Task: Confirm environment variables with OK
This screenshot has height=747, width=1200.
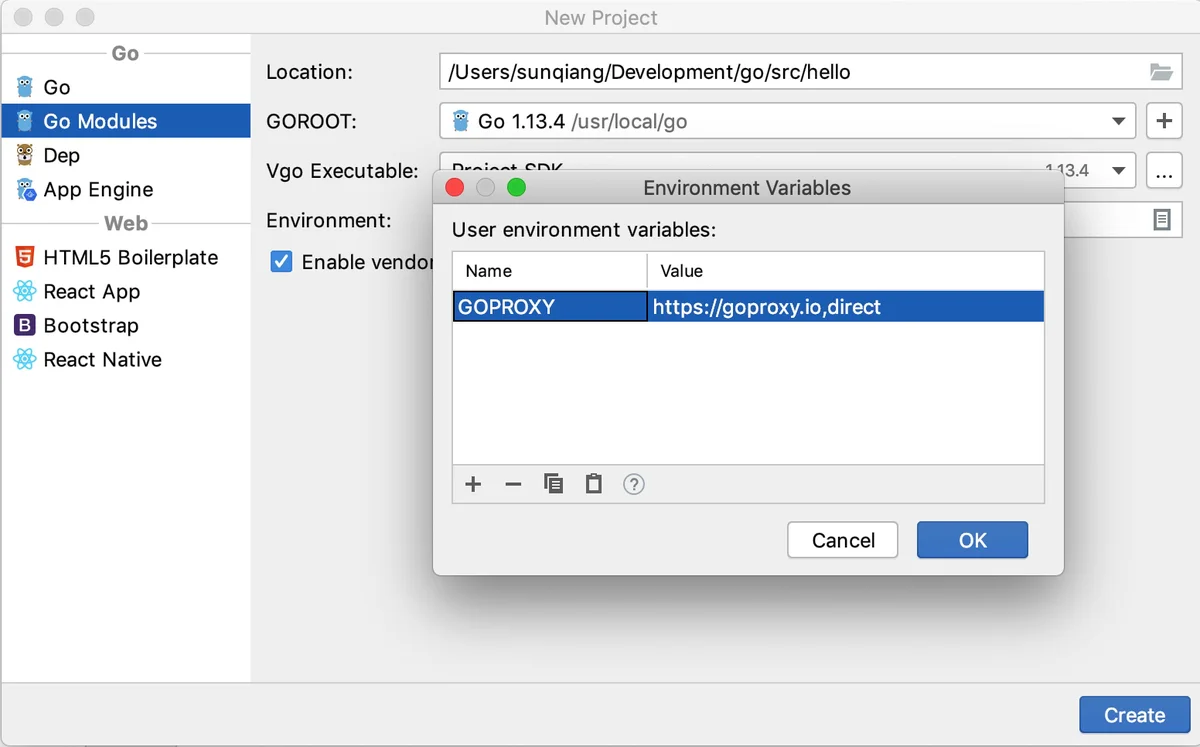Action: [973, 540]
